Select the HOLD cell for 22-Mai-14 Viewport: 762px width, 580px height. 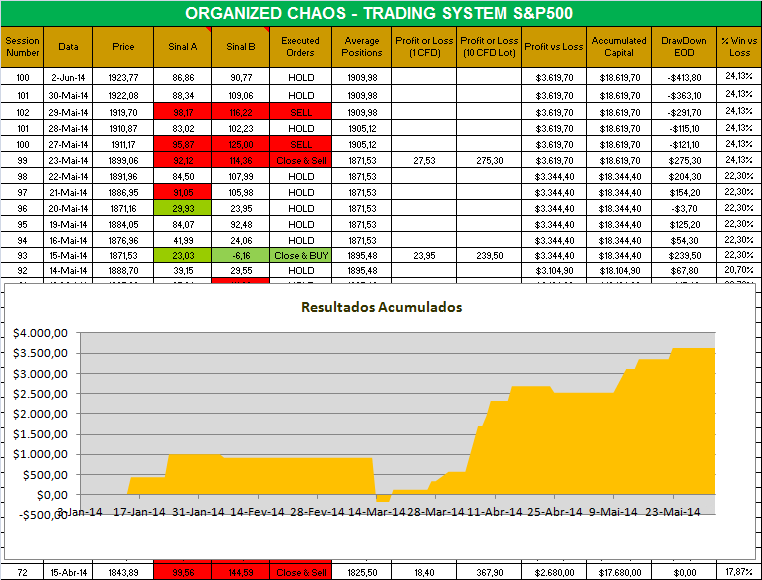[x=300, y=176]
